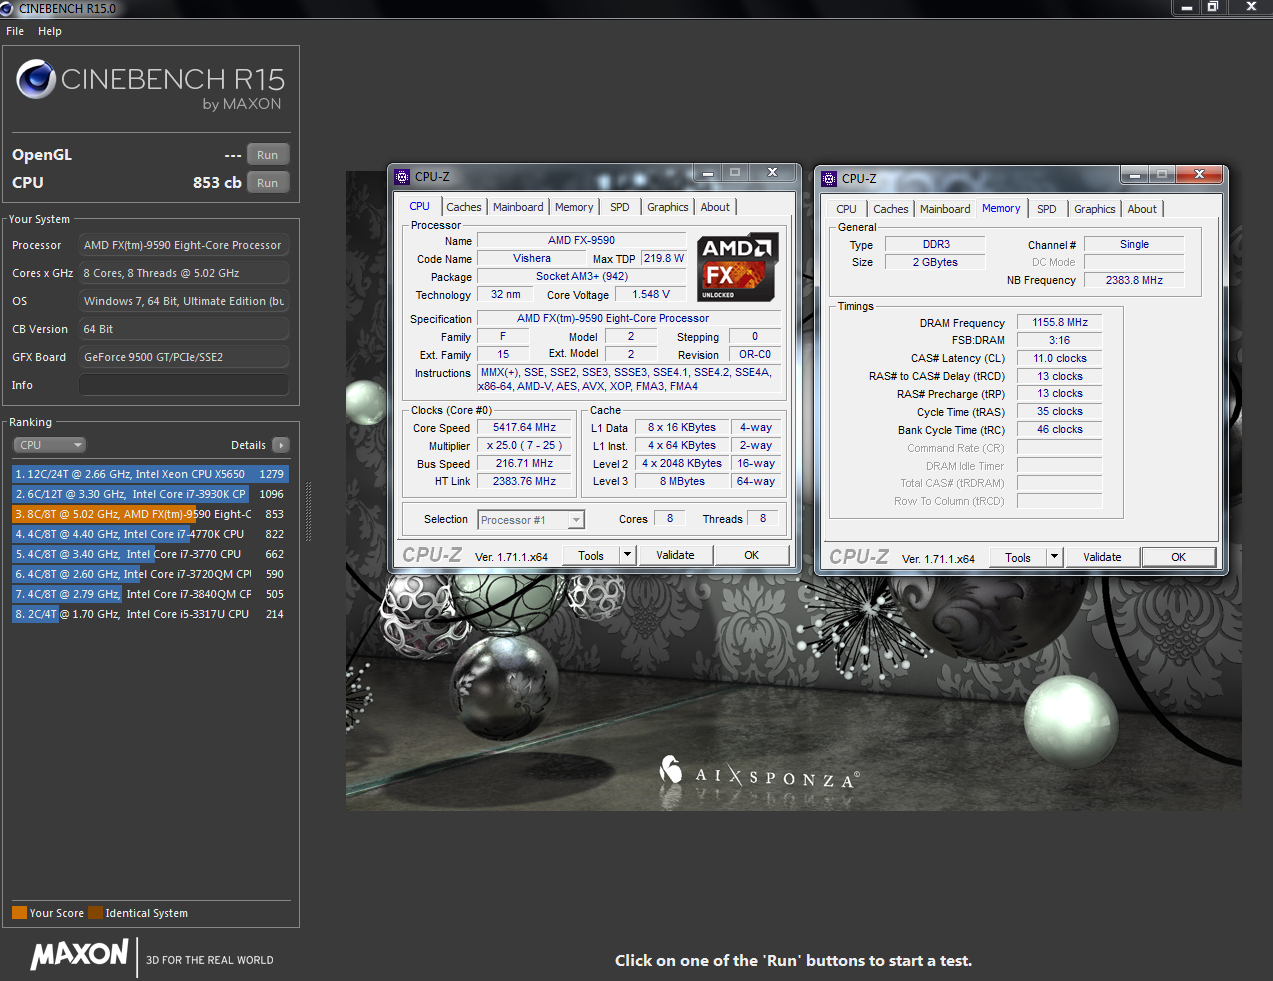The image size is (1273, 981).
Task: Run the CPU benchmark
Action: [268, 183]
